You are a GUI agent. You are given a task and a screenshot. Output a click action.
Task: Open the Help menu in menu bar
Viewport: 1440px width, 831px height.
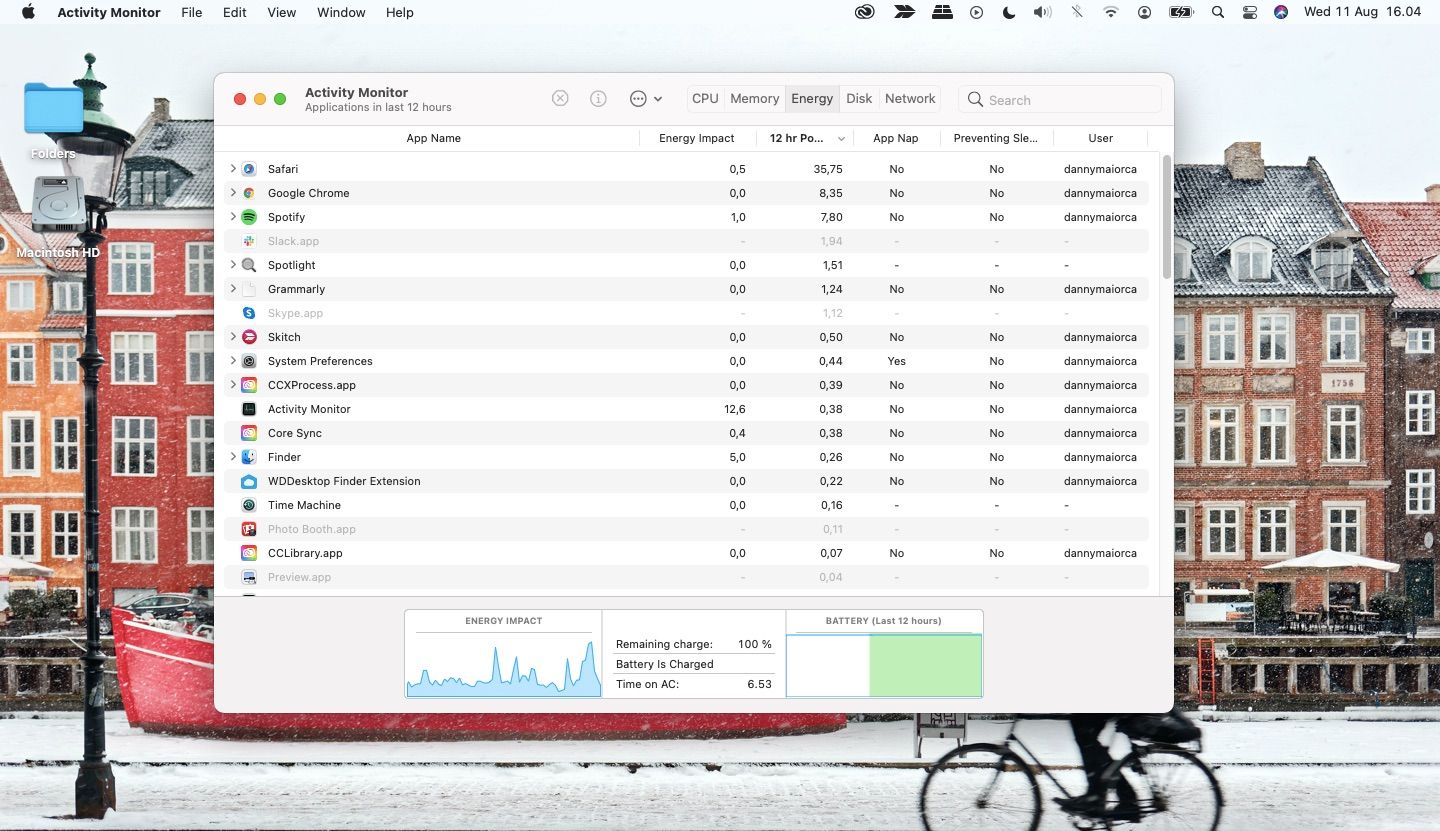pyautogui.click(x=399, y=12)
